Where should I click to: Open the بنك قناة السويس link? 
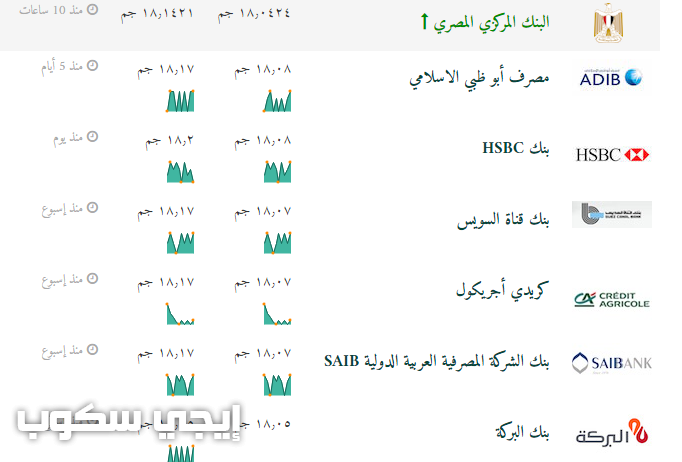point(503,220)
